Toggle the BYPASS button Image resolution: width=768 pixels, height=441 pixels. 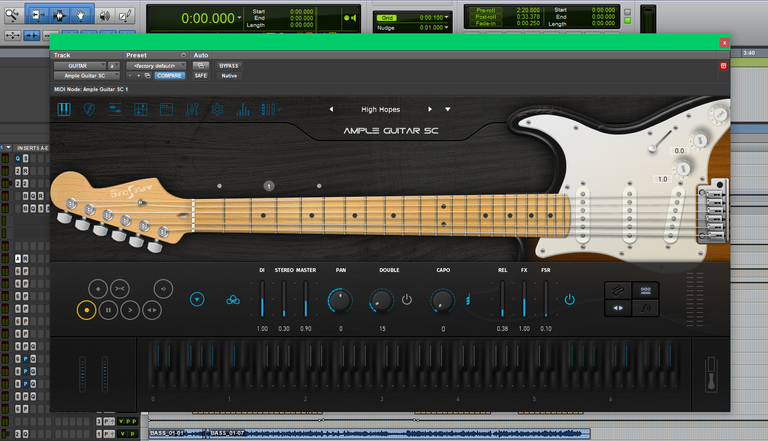[x=229, y=66]
